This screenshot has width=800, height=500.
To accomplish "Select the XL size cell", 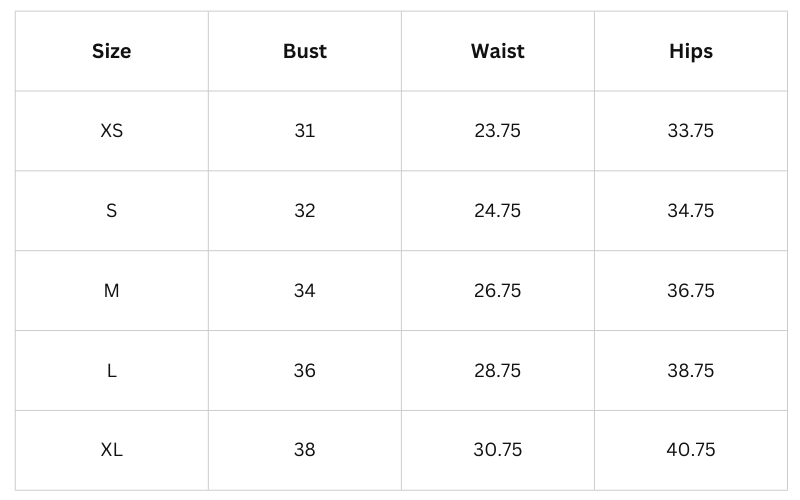I will pos(112,450).
